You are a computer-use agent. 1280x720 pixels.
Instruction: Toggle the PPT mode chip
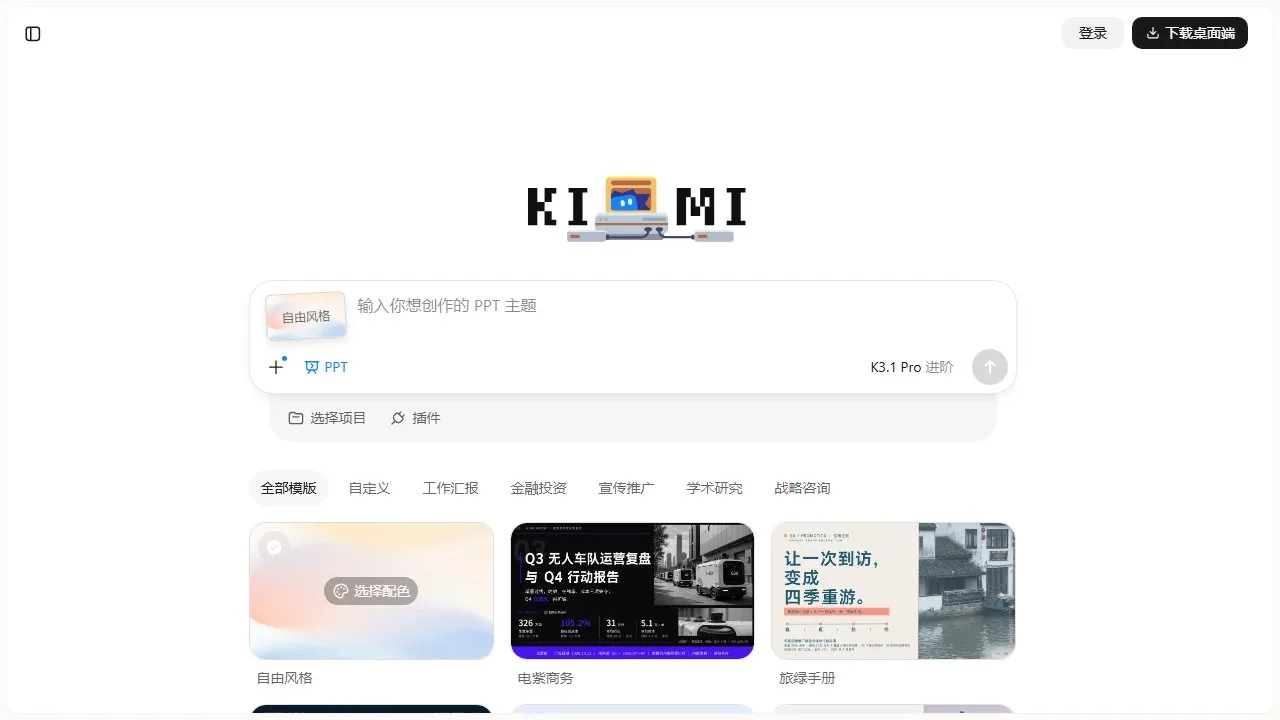[x=326, y=367]
